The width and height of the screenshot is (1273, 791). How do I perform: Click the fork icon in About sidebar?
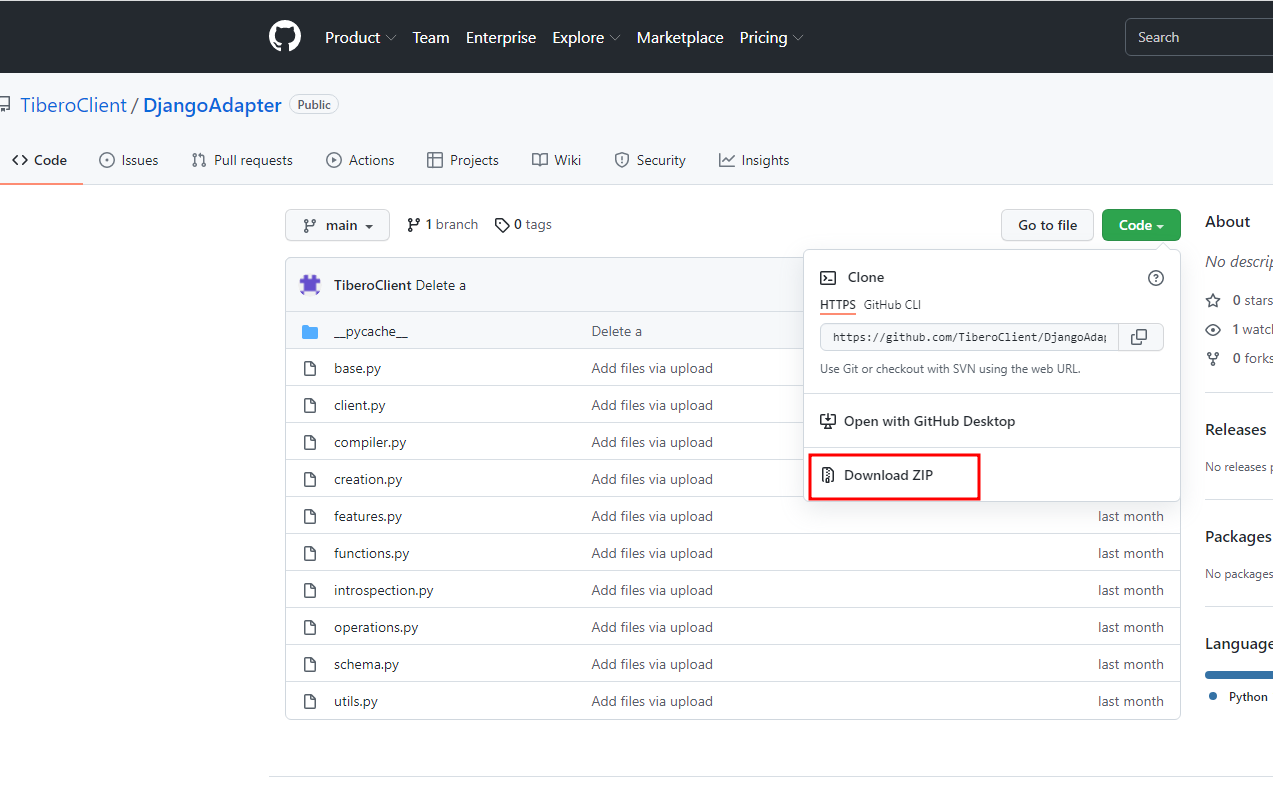click(x=1213, y=358)
